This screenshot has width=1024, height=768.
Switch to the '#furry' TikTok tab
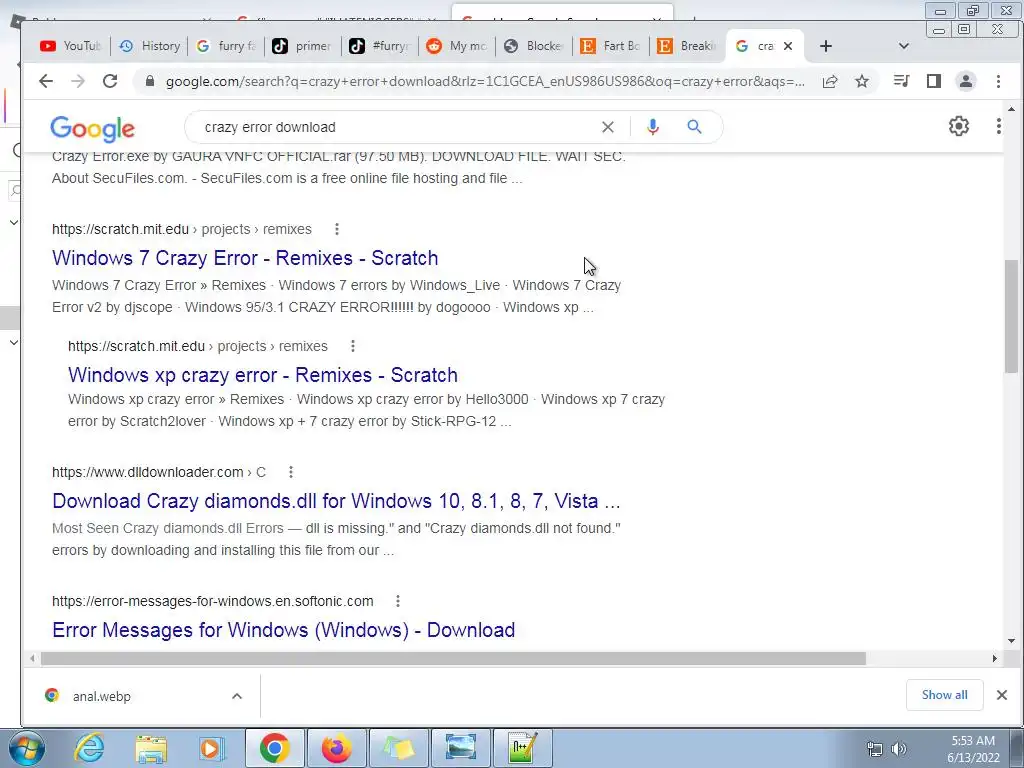(x=381, y=46)
